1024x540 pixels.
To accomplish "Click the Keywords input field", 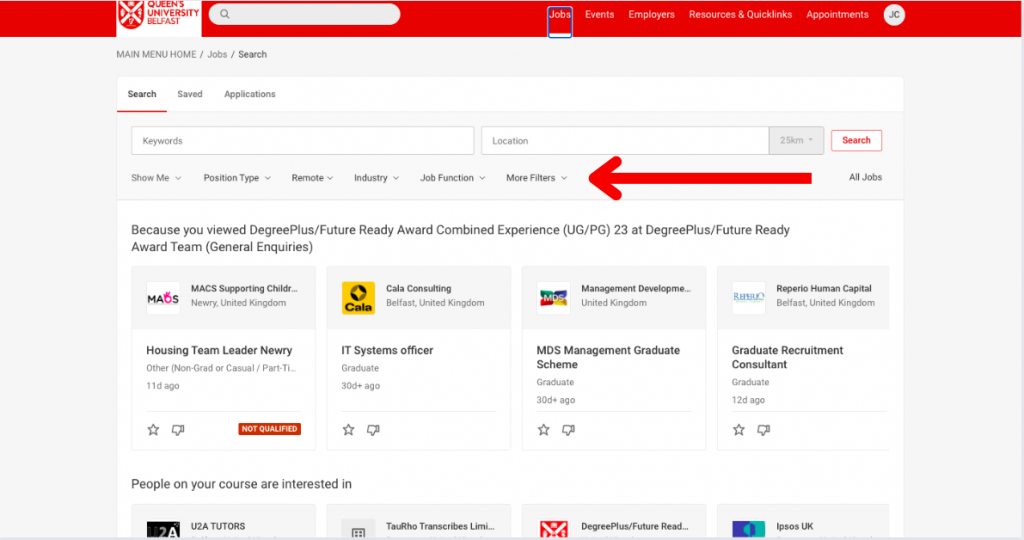I will coord(302,141).
